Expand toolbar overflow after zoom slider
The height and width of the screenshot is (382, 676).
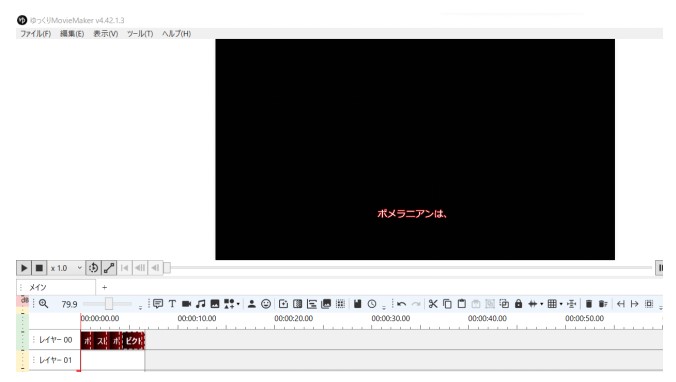click(140, 307)
